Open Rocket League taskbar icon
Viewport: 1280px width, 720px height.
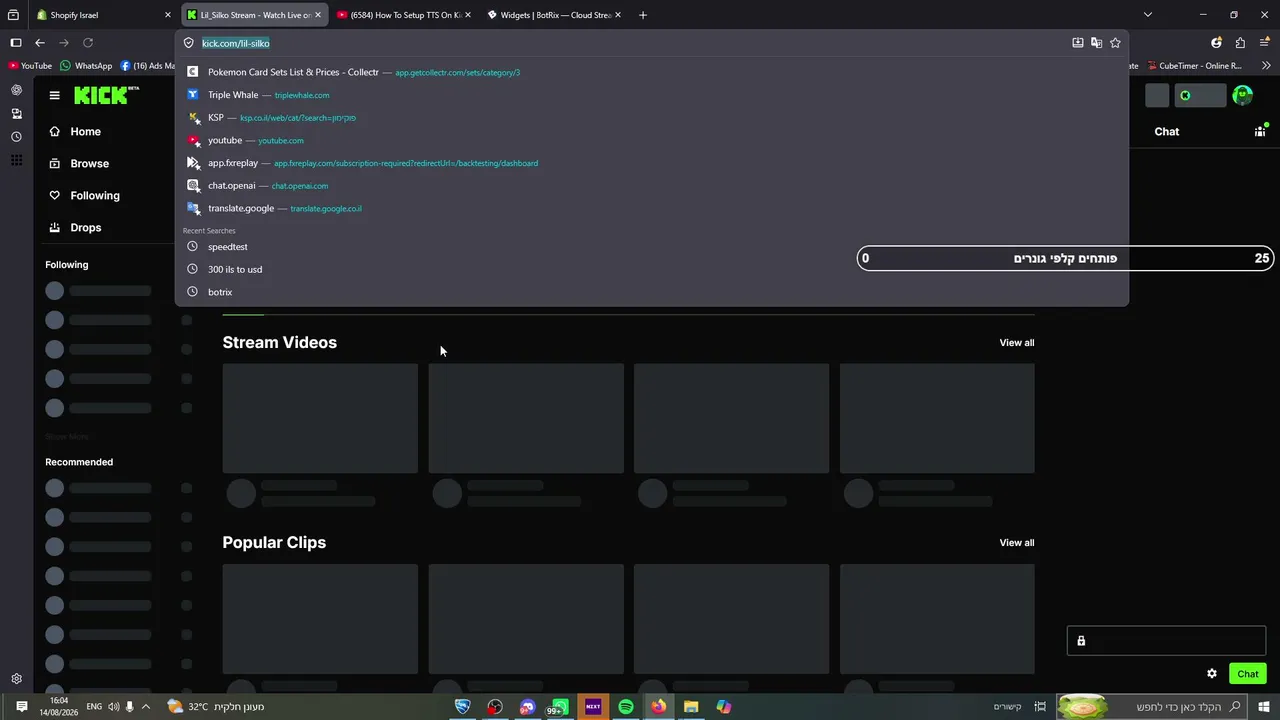pyautogui.click(x=463, y=707)
